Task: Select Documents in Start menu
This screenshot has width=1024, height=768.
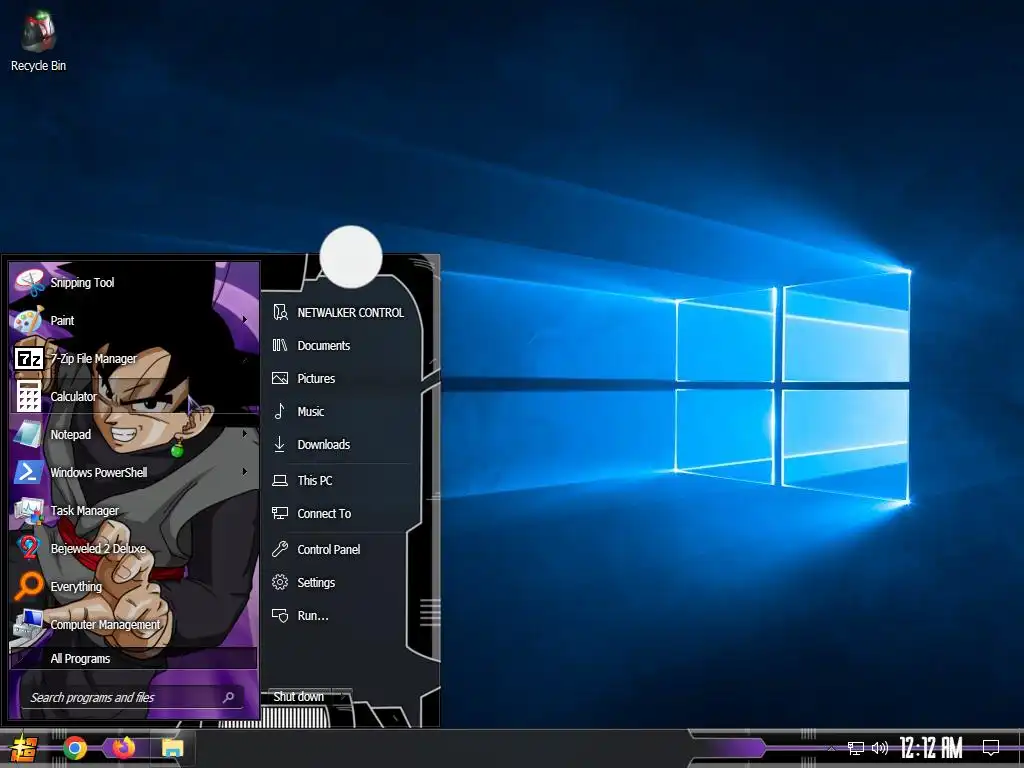Action: coord(323,345)
